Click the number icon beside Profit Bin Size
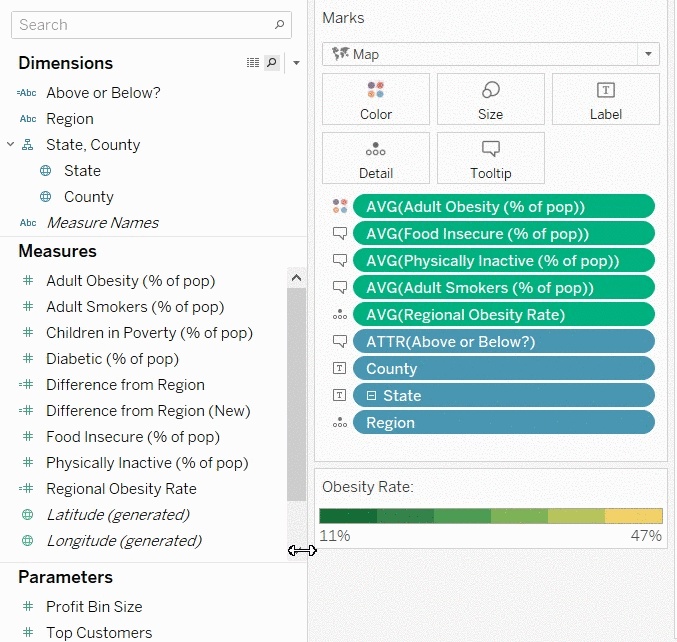The image size is (677, 642). 28,606
